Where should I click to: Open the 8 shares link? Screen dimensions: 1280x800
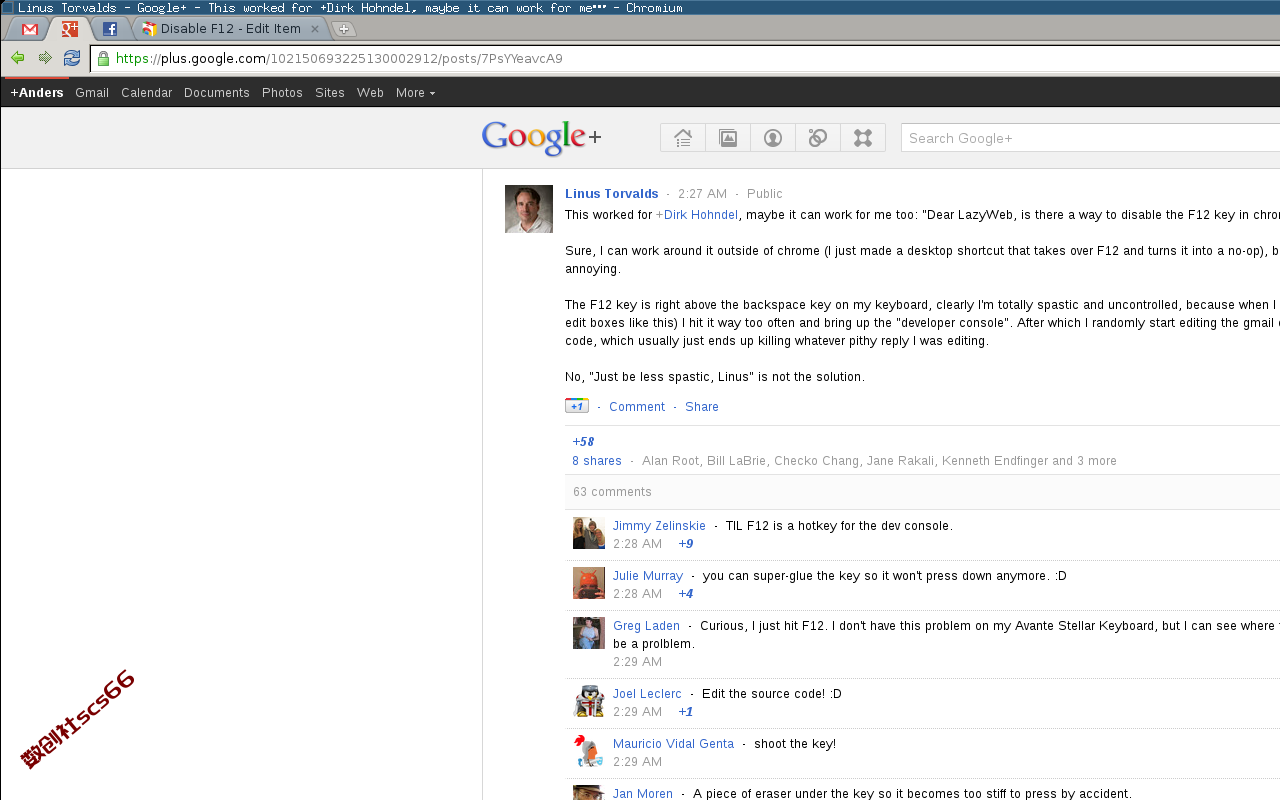[x=597, y=461]
